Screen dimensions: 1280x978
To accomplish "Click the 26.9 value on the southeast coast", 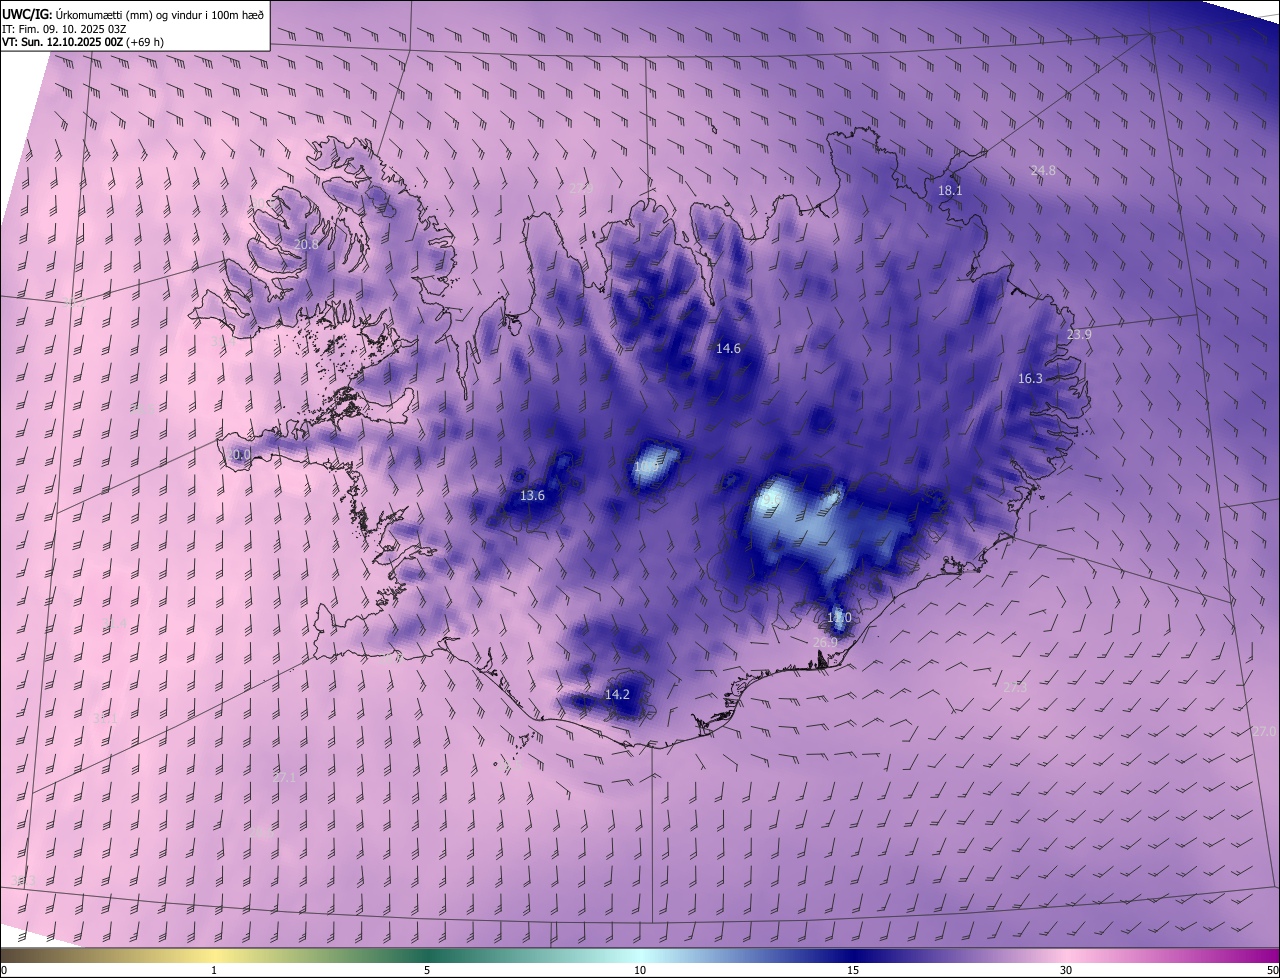I will pos(825,642).
